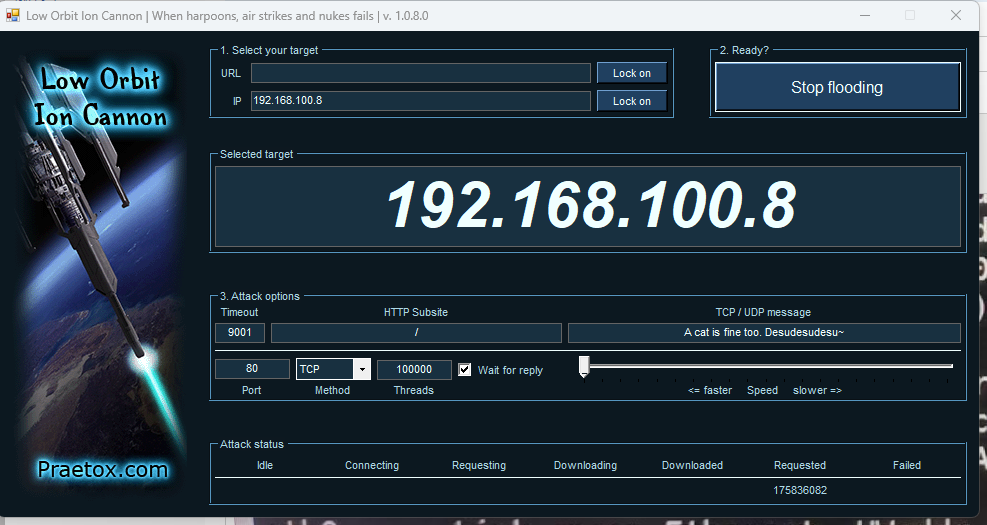Open the Method dropdown arrow
987x525 pixels.
click(x=362, y=370)
